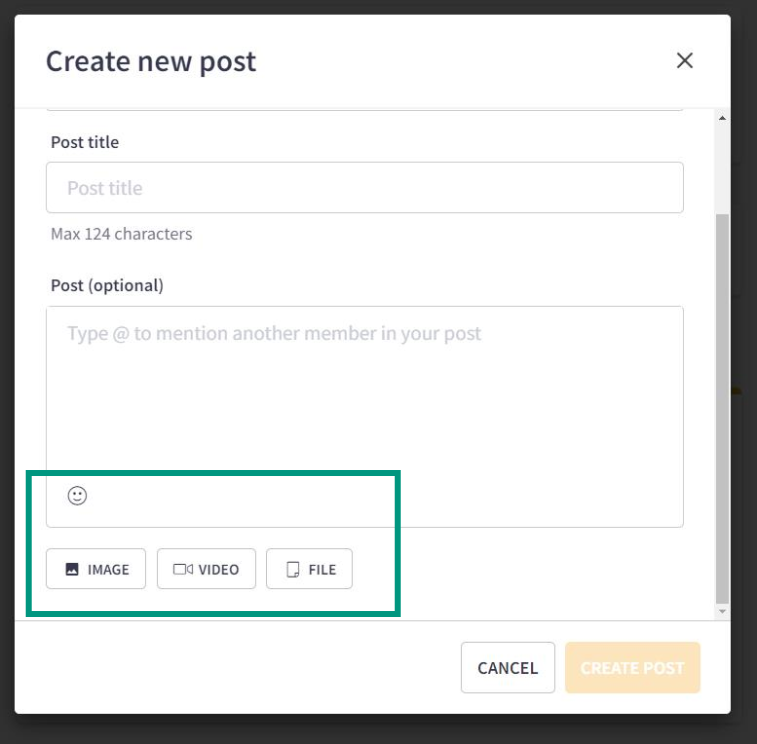Click the "Create new post" heading
Image resolution: width=757 pixels, height=744 pixels.
pyautogui.click(x=151, y=62)
